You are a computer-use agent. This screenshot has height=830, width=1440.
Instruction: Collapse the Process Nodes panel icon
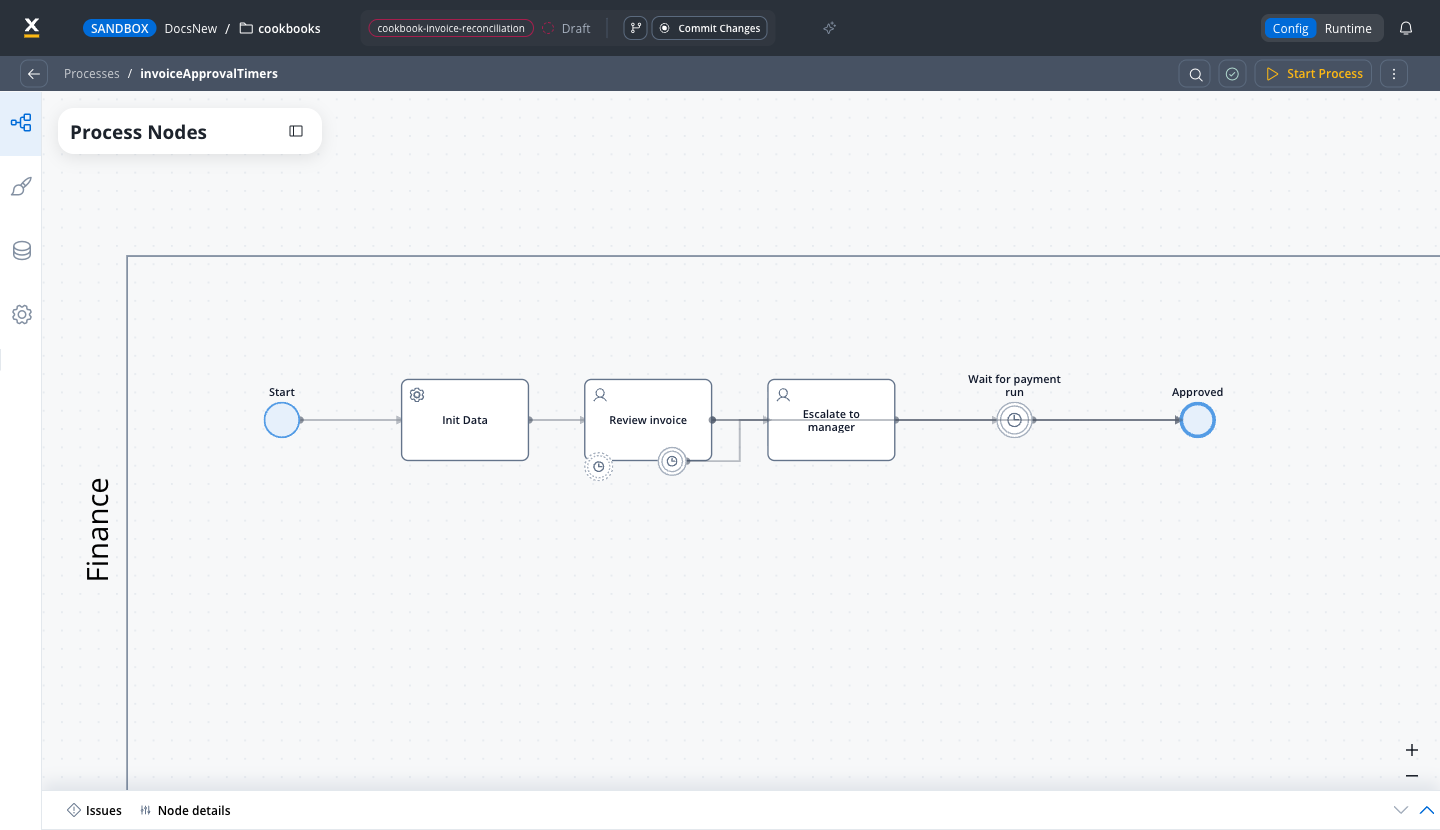pyautogui.click(x=296, y=131)
